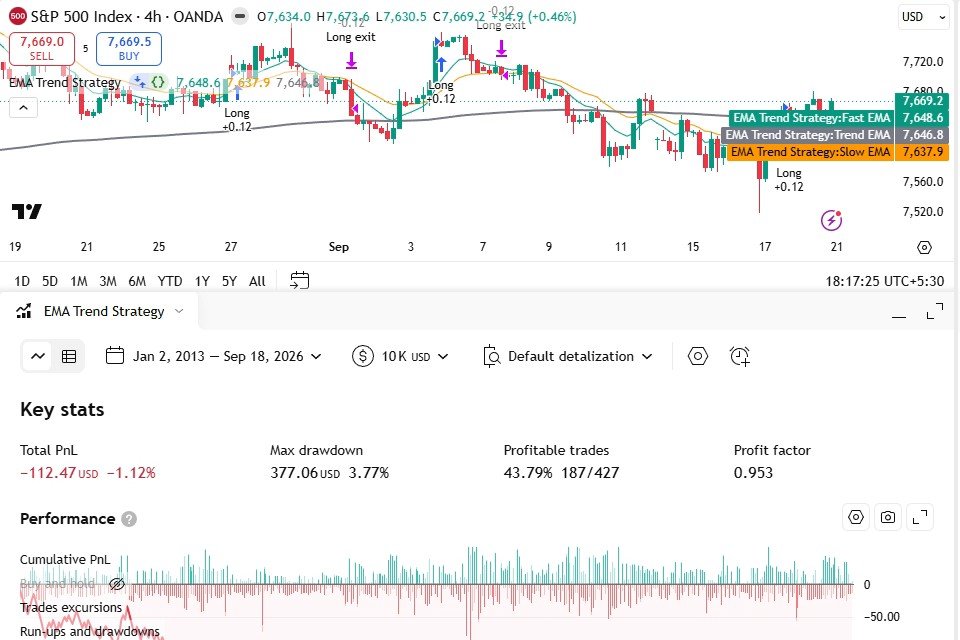Toggle Trades excursions legend entry

[x=71, y=607]
